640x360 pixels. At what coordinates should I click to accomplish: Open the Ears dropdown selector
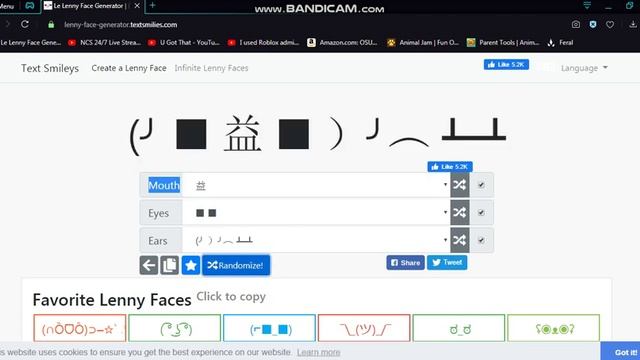pos(316,240)
